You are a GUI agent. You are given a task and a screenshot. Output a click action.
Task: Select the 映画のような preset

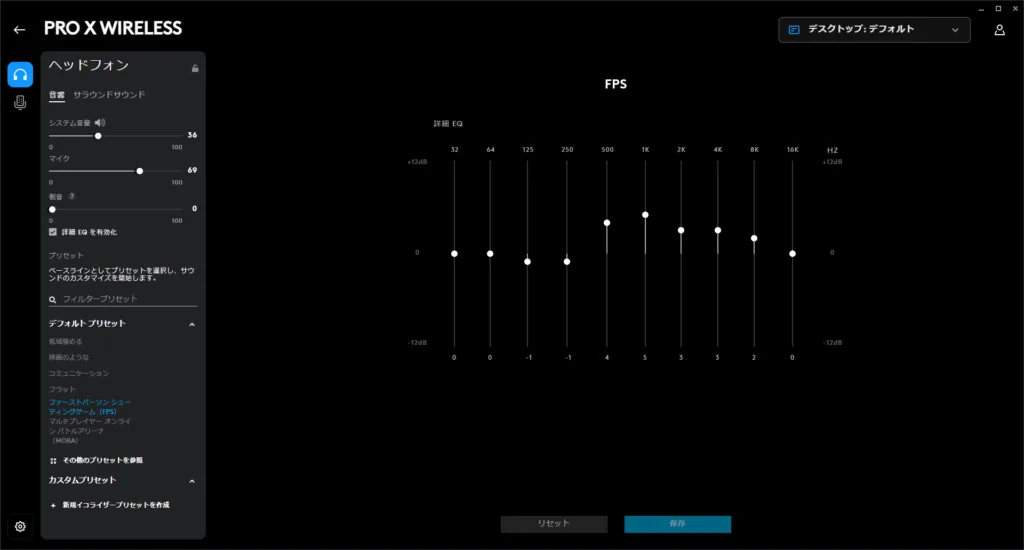click(x=69, y=357)
